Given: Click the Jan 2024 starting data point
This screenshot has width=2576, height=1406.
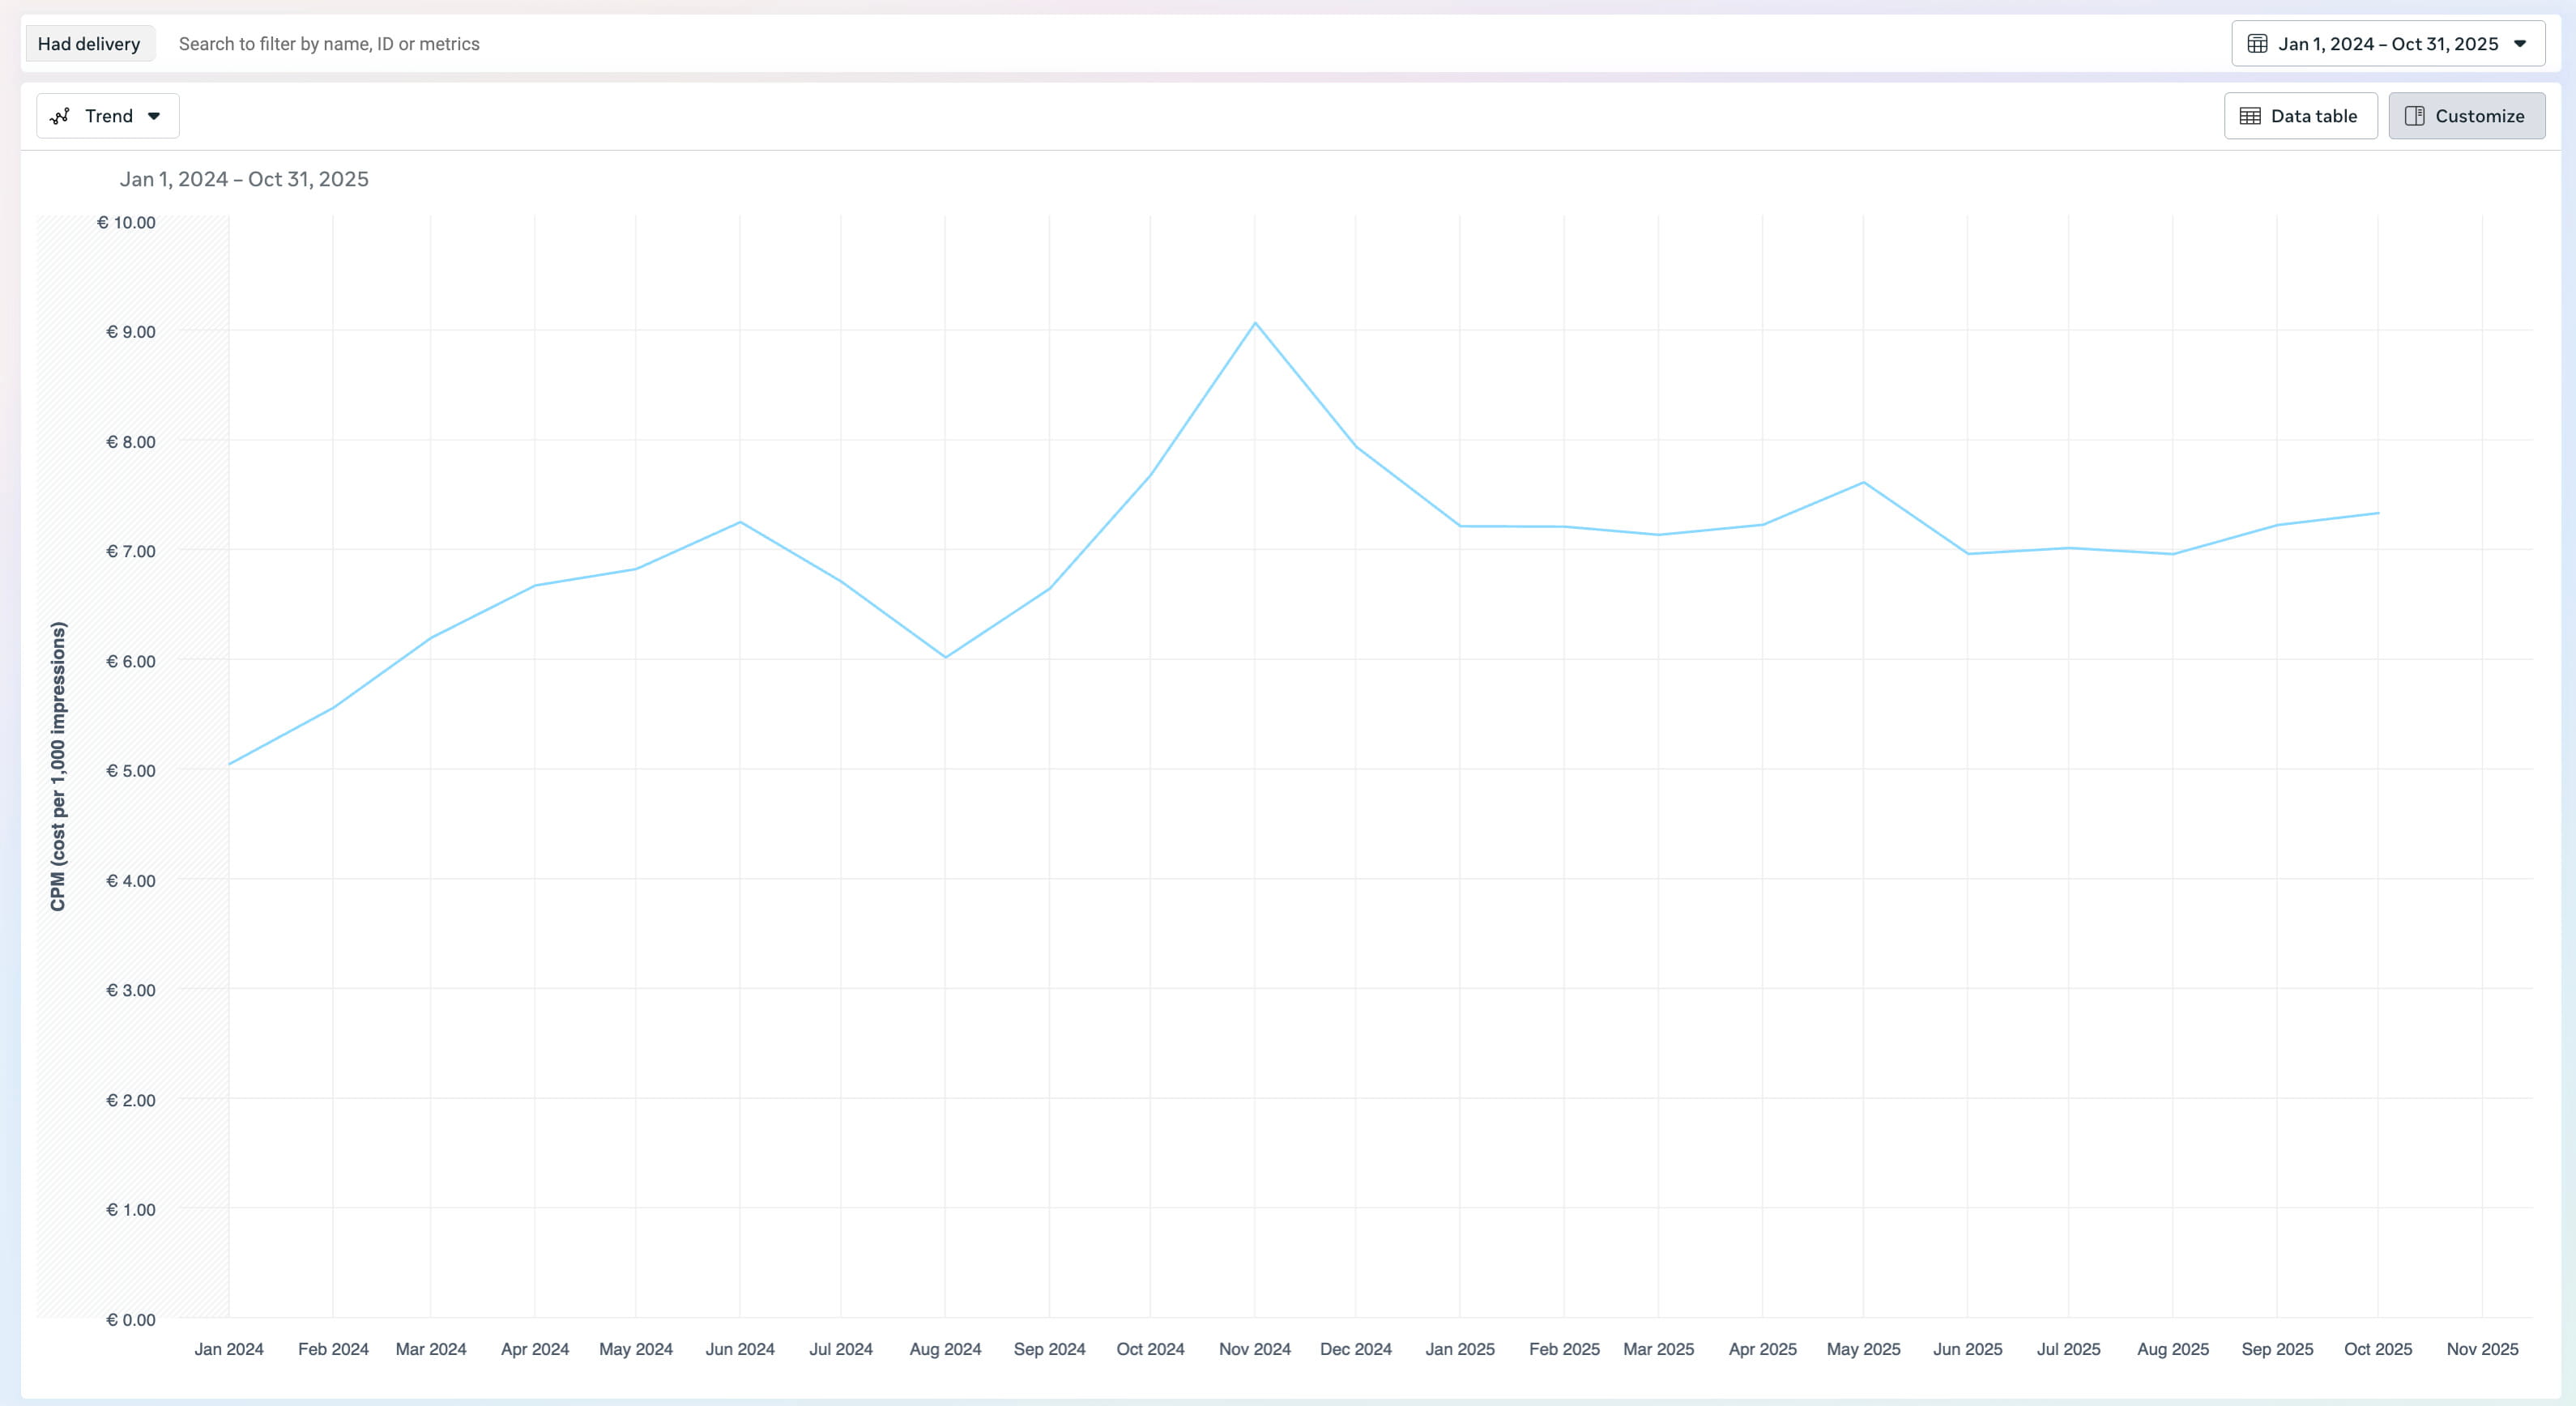Looking at the screenshot, I should (x=230, y=764).
